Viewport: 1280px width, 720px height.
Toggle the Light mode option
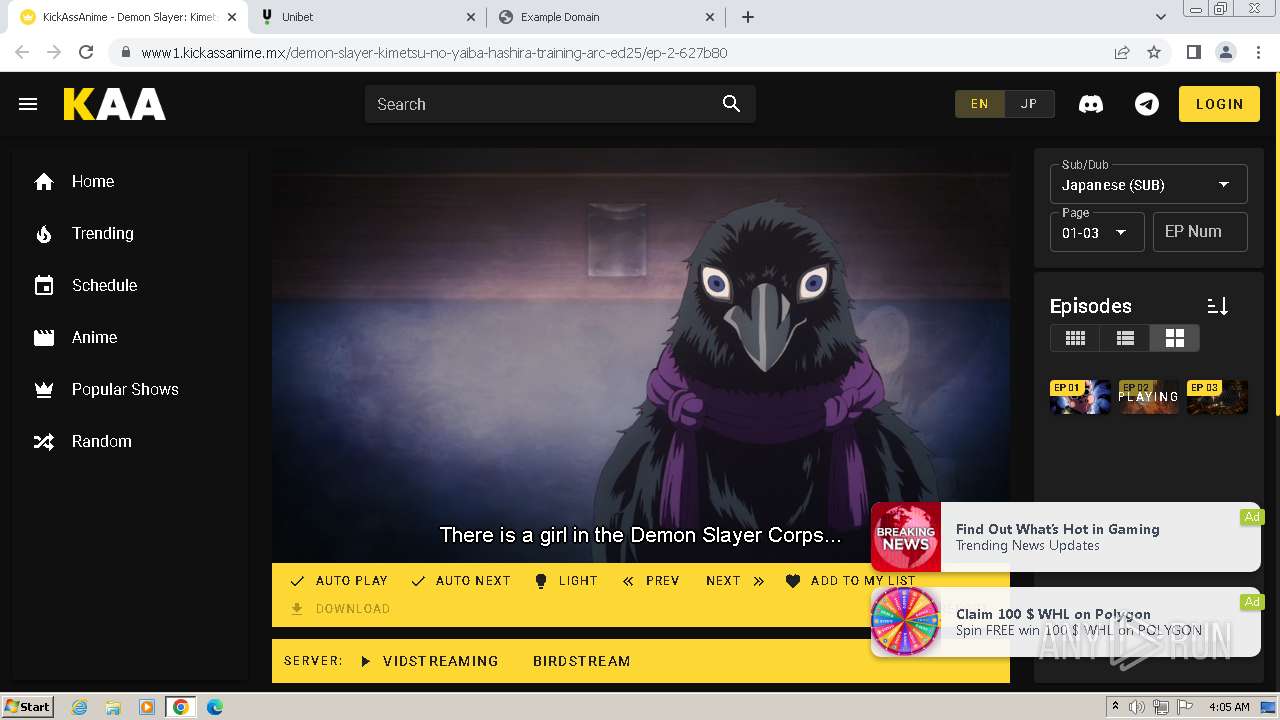[565, 581]
